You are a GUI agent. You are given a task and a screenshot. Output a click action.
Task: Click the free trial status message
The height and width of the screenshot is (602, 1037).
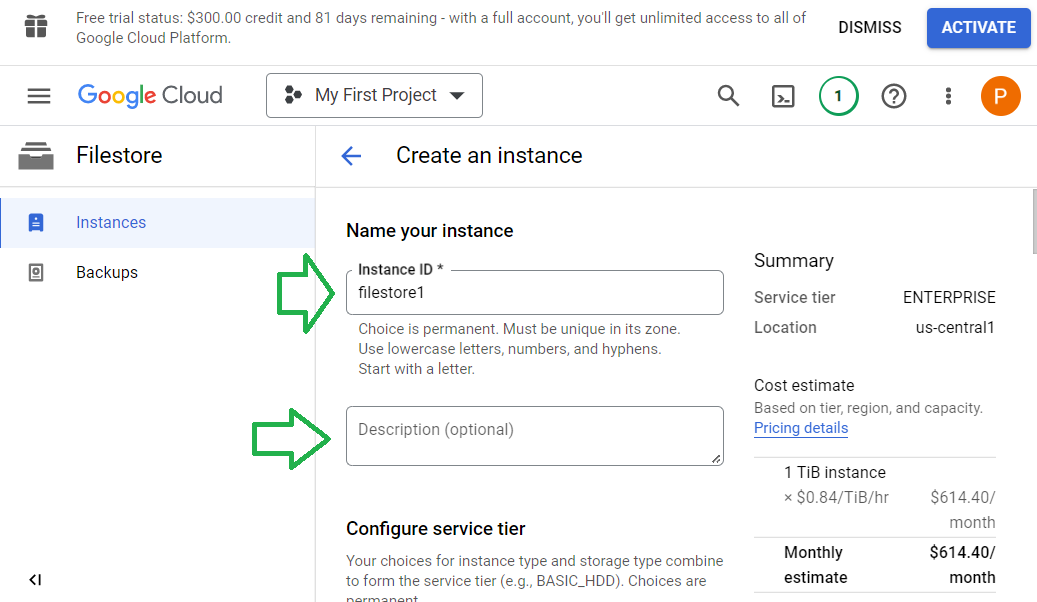point(441,28)
